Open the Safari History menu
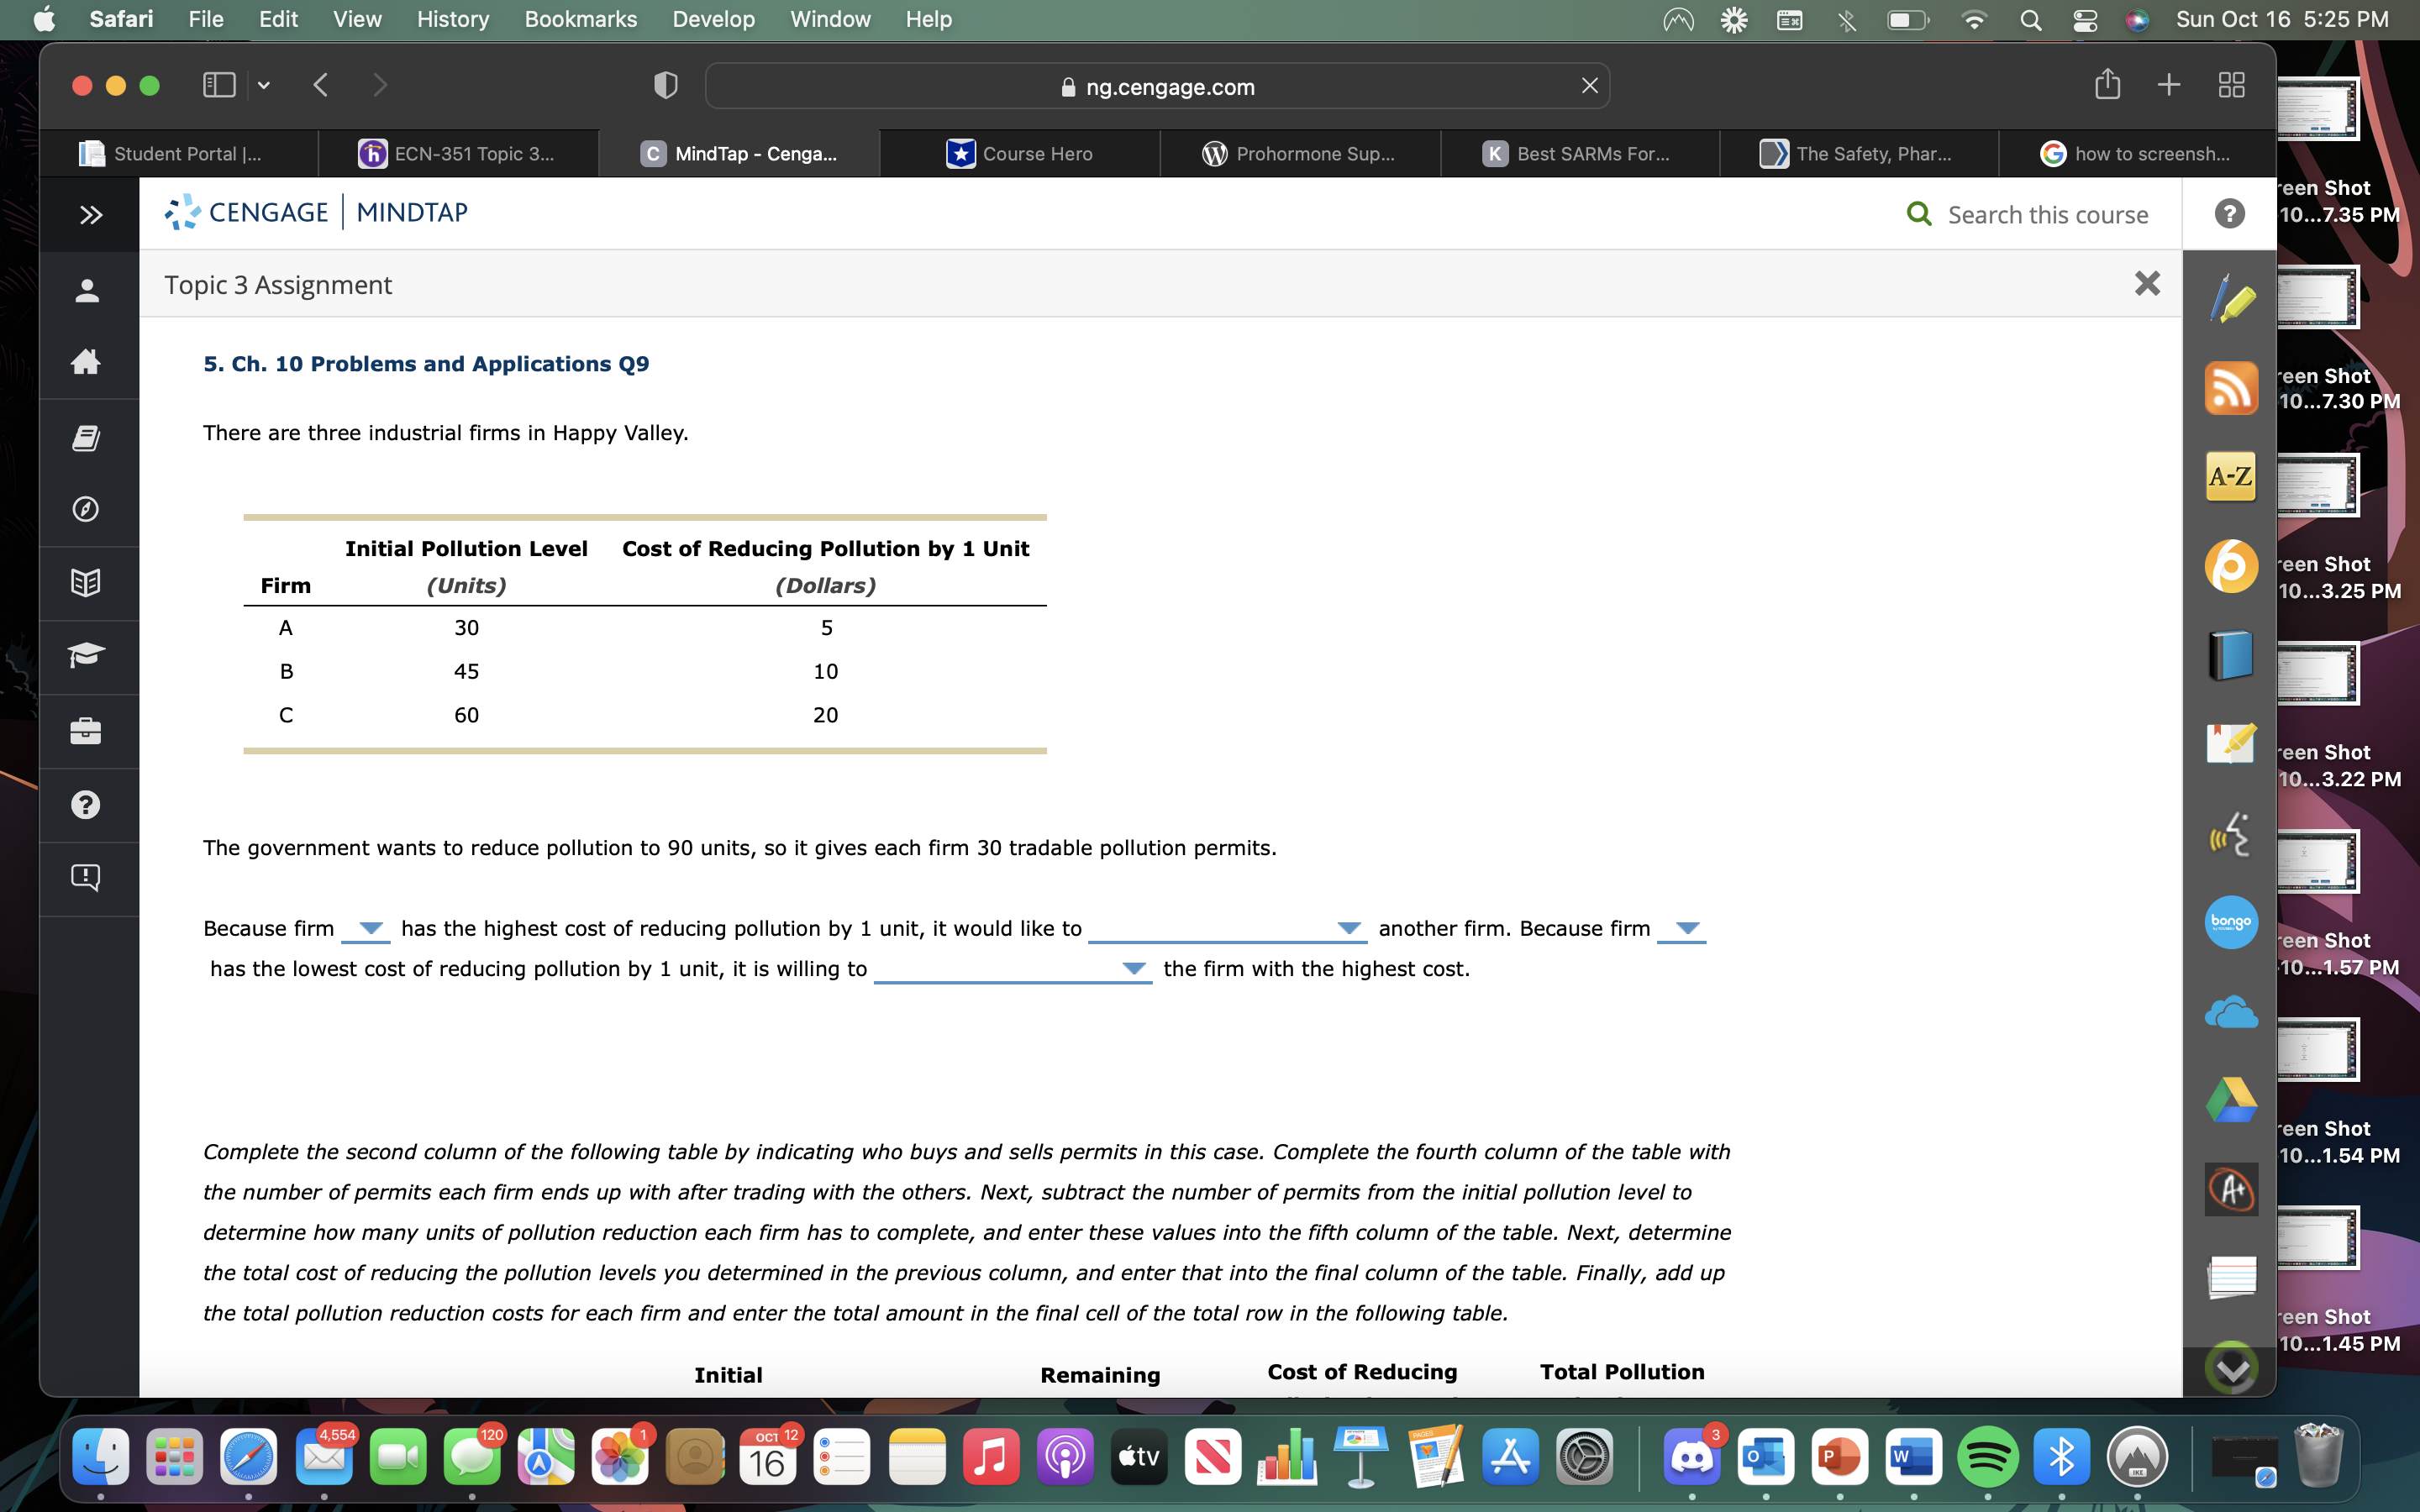 pyautogui.click(x=452, y=19)
